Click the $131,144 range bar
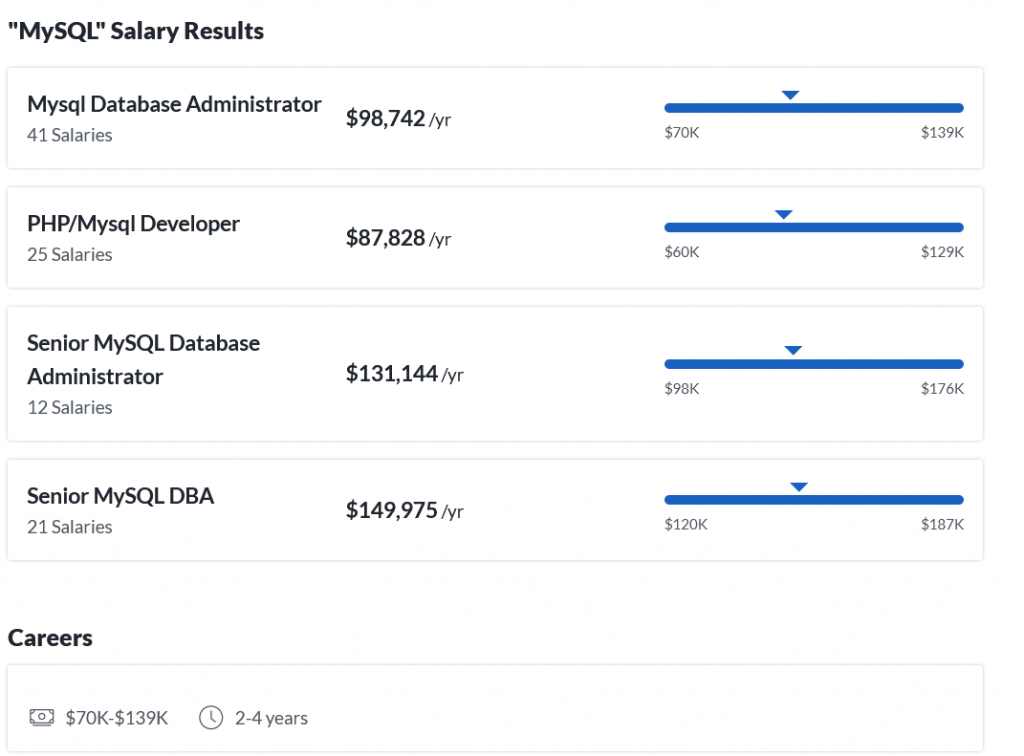This screenshot has width=1024, height=756. click(814, 364)
